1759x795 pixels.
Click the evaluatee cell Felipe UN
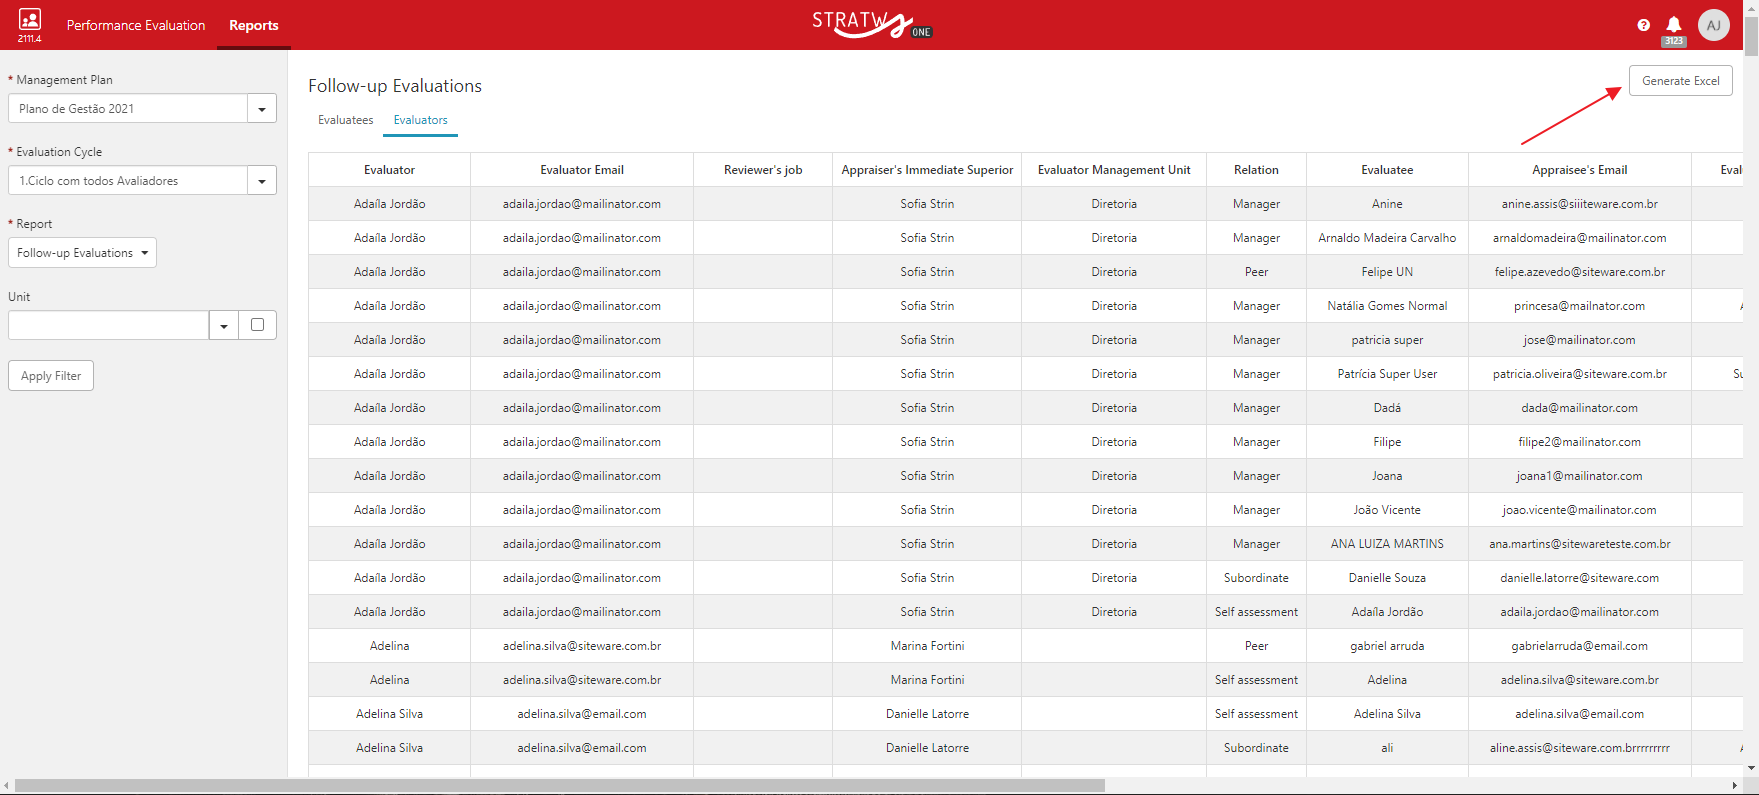coord(1387,272)
